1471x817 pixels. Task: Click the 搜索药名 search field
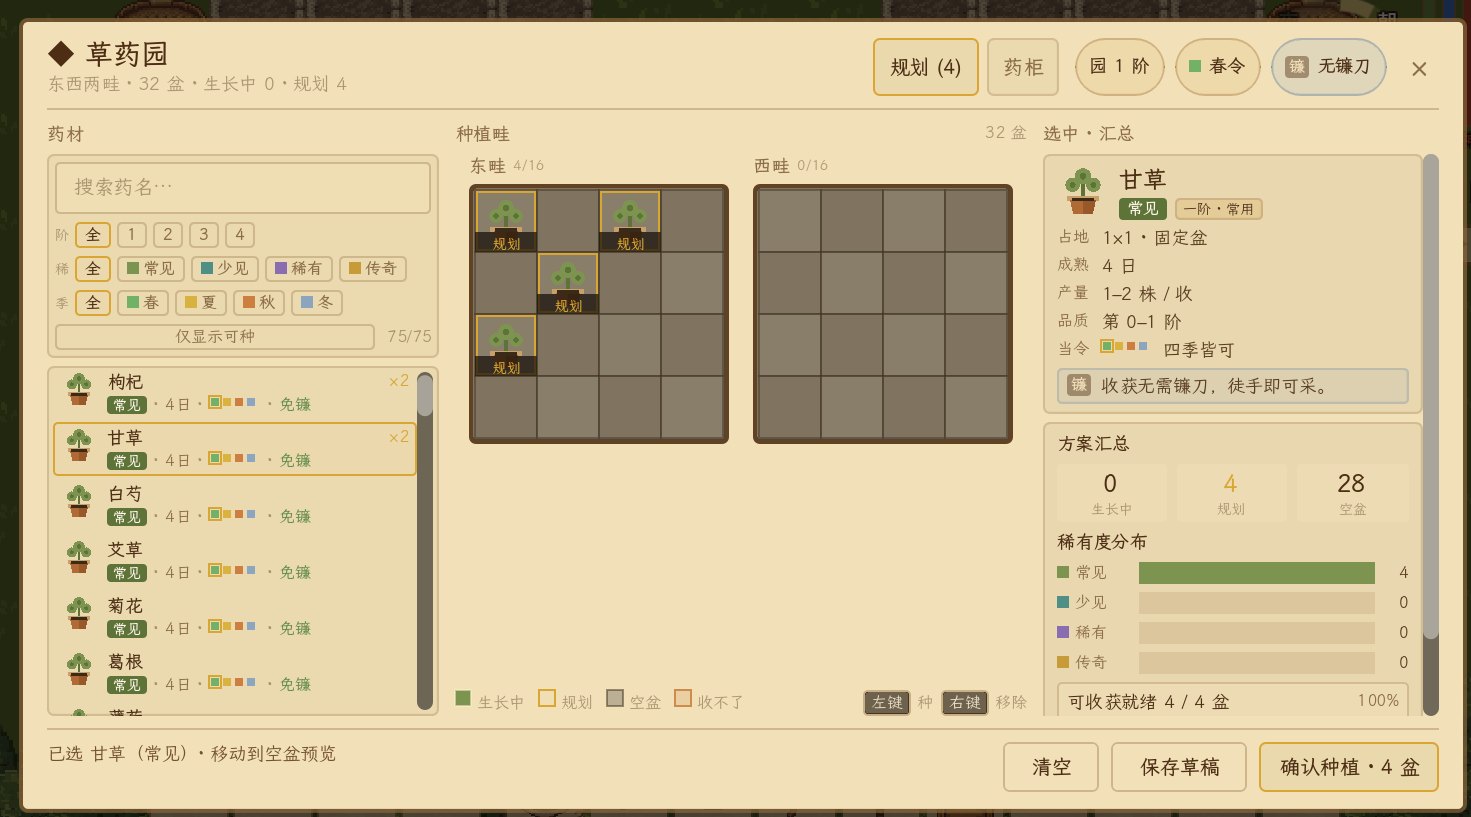point(243,187)
